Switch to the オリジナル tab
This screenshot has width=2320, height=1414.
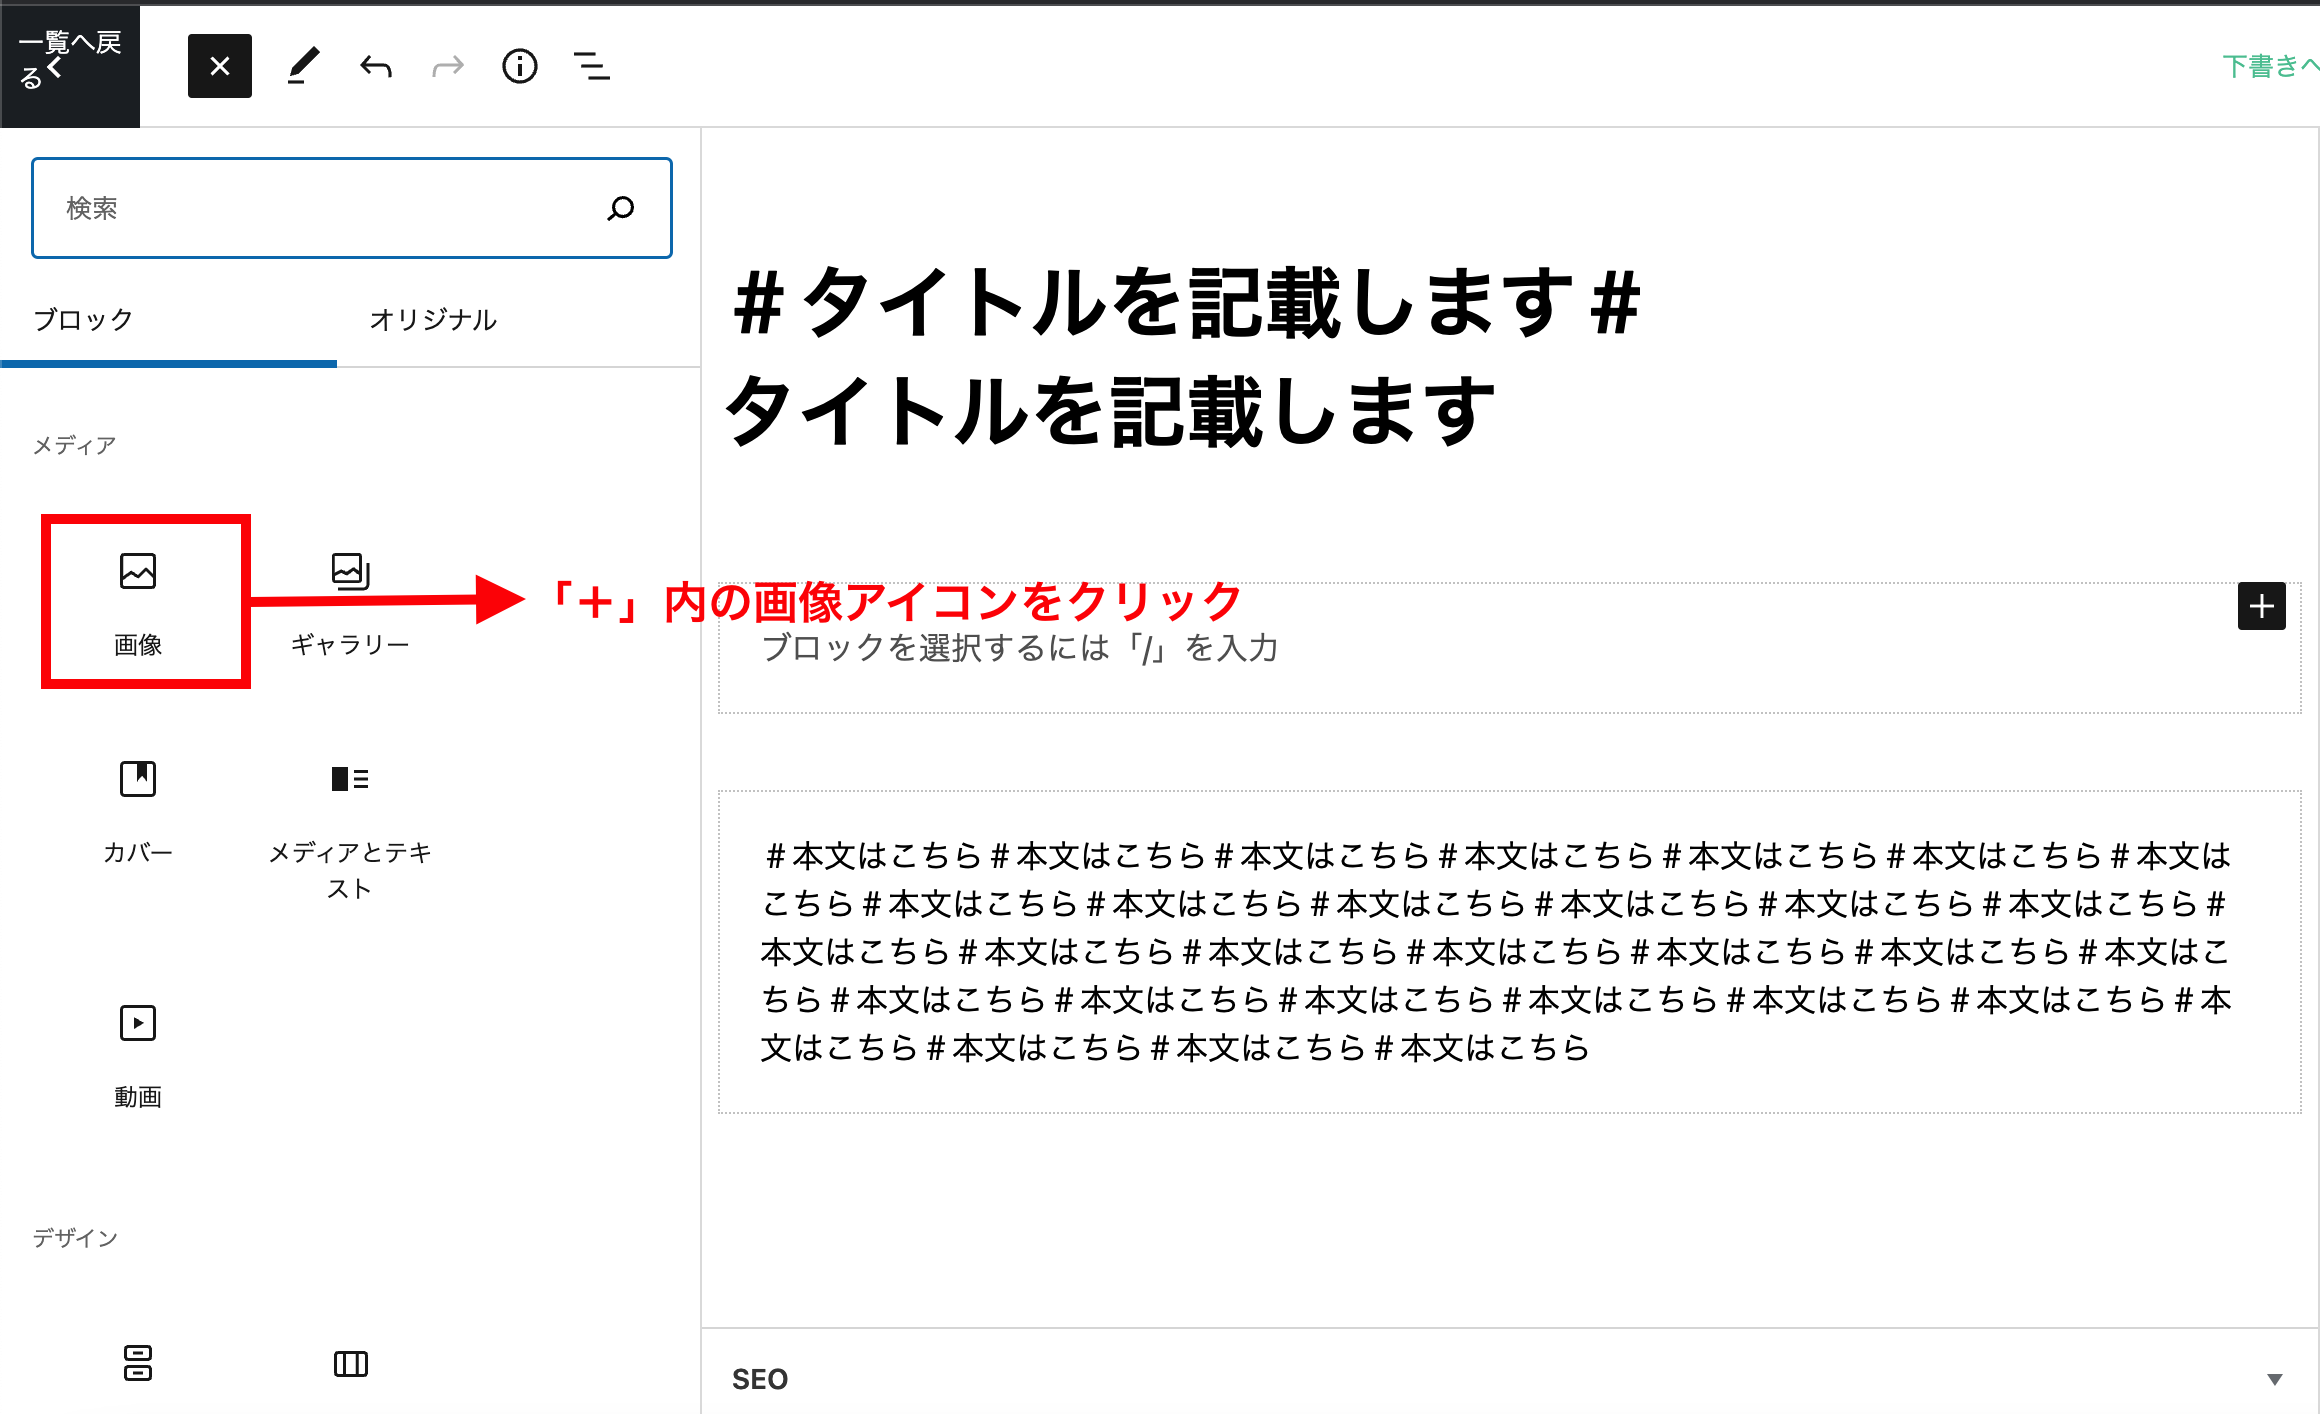click(432, 320)
